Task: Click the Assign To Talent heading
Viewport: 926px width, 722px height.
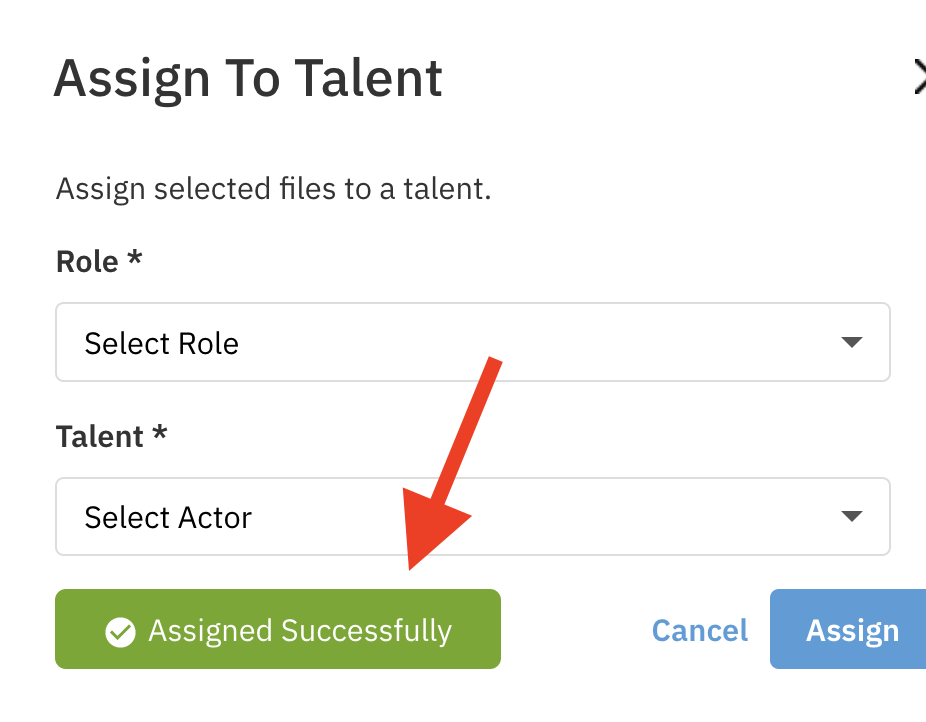Action: 248,78
